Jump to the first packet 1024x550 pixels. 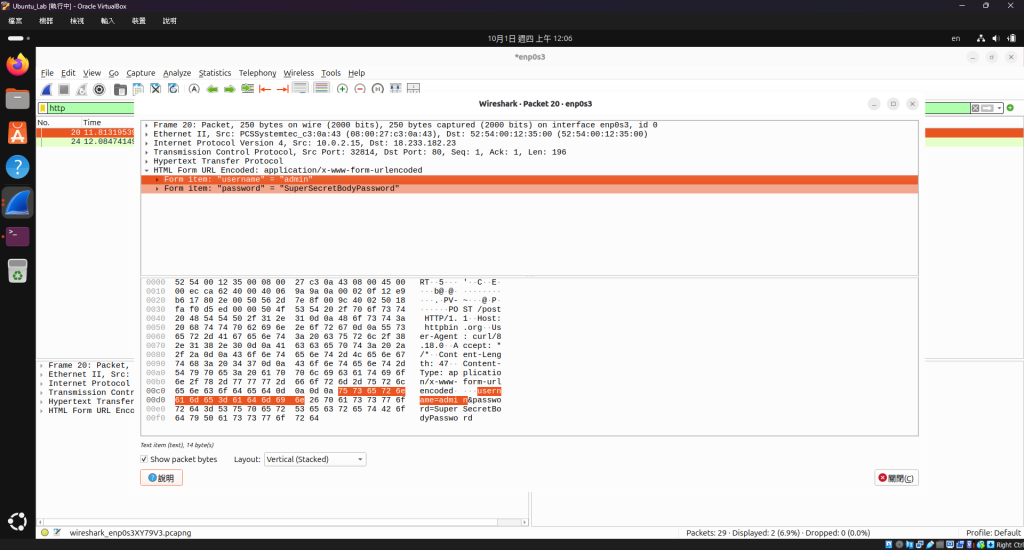[x=264, y=89]
